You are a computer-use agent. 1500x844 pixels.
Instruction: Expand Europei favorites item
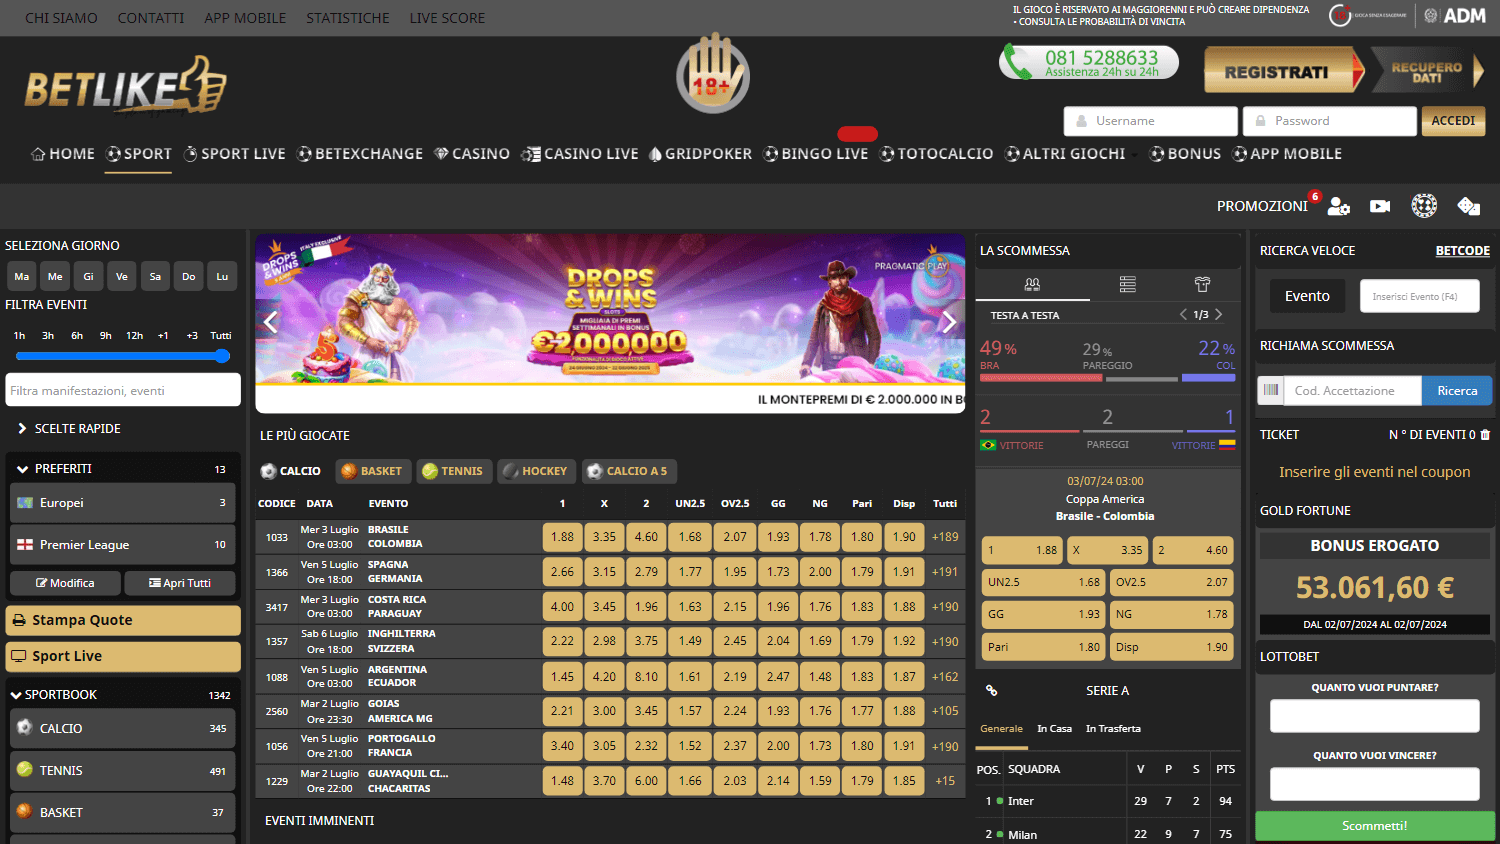pos(123,503)
